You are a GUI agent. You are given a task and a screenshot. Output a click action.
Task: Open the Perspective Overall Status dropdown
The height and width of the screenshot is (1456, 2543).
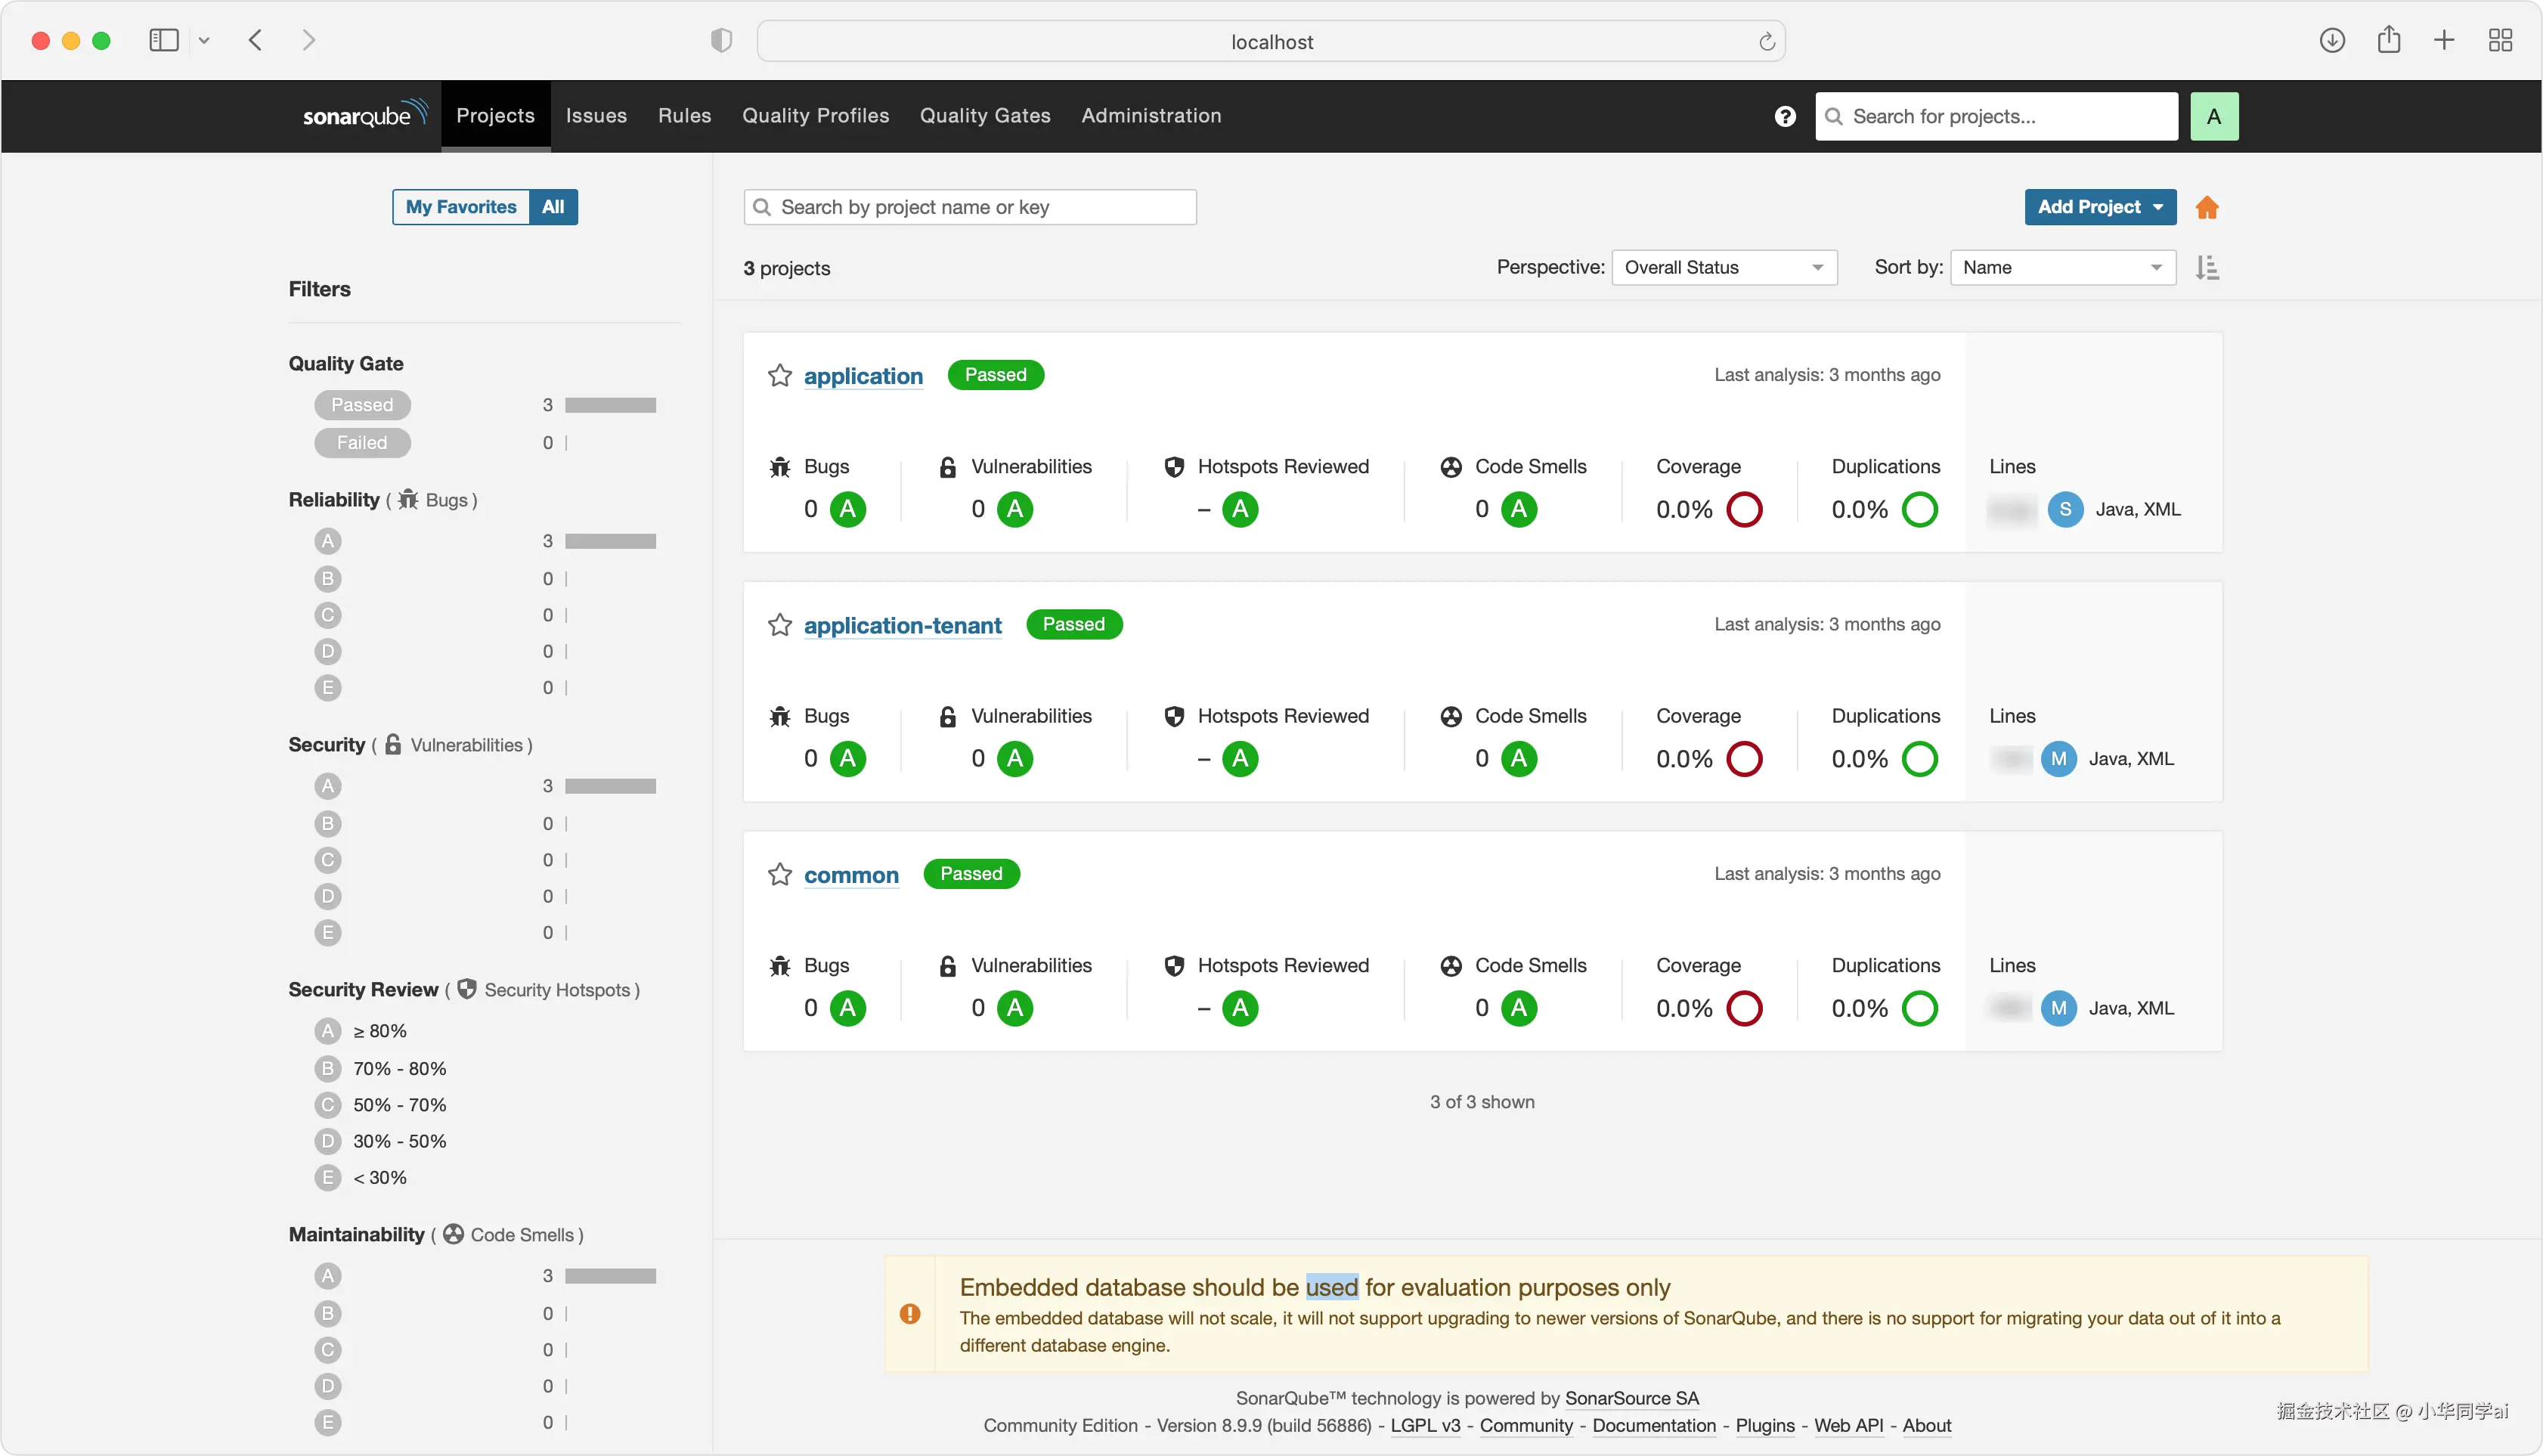1724,268
